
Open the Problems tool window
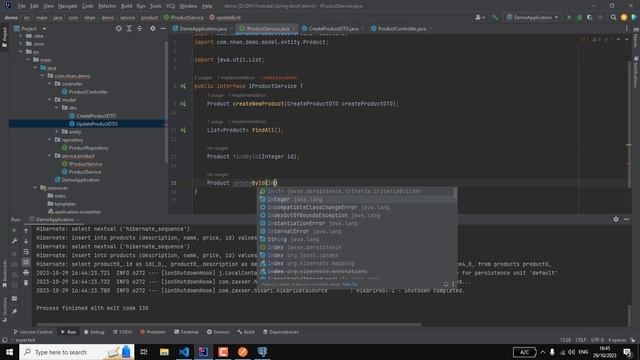tap(153, 332)
